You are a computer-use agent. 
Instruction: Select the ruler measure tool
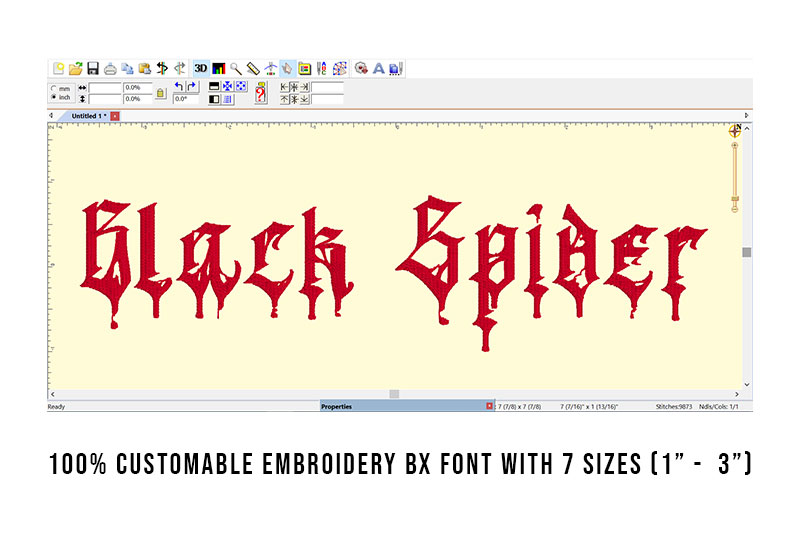click(x=253, y=68)
